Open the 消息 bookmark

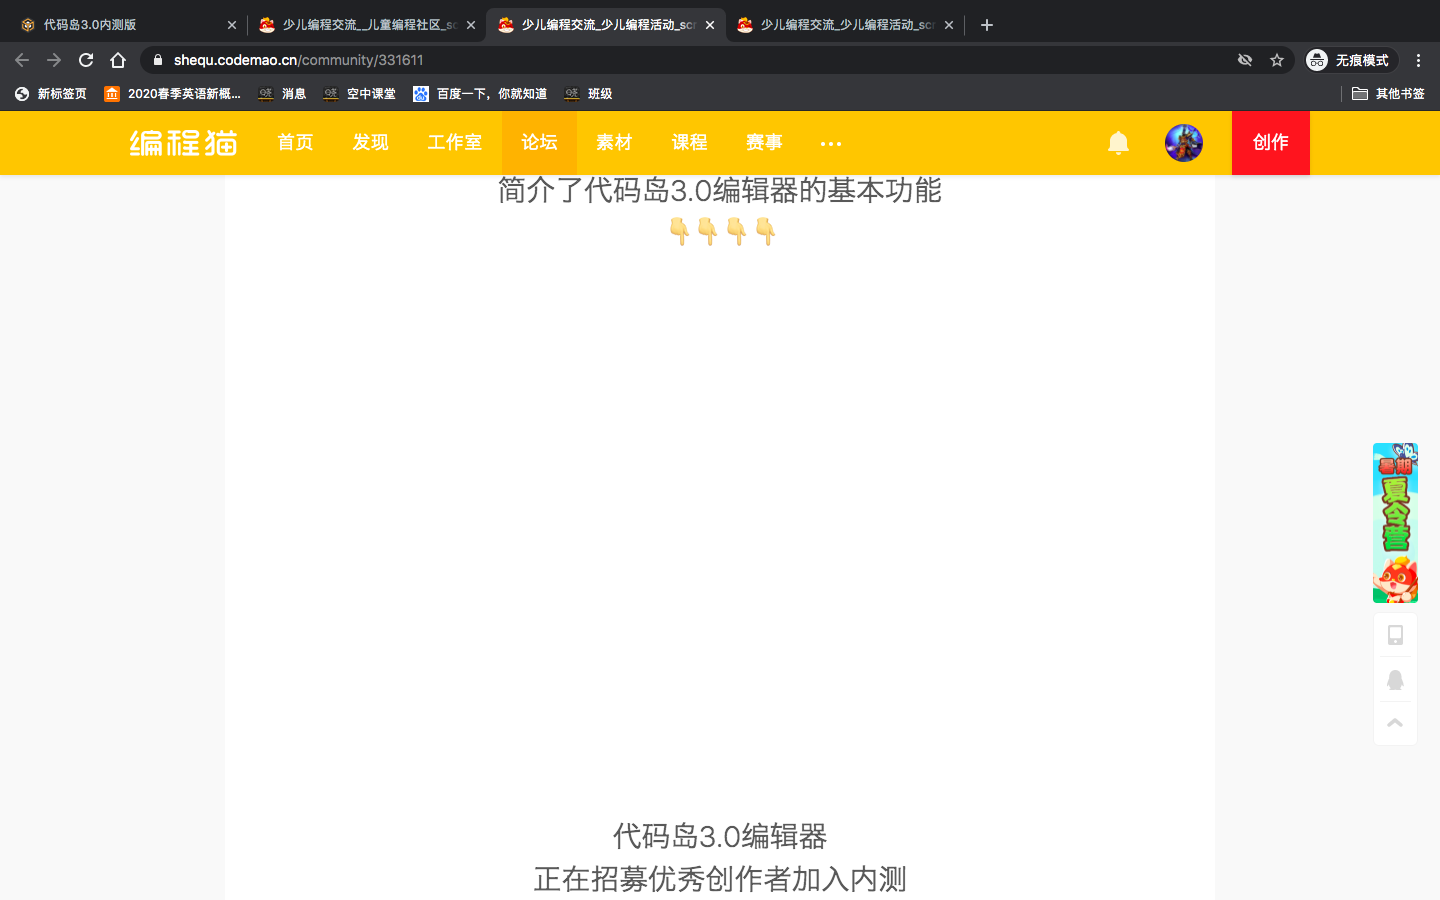tap(282, 94)
